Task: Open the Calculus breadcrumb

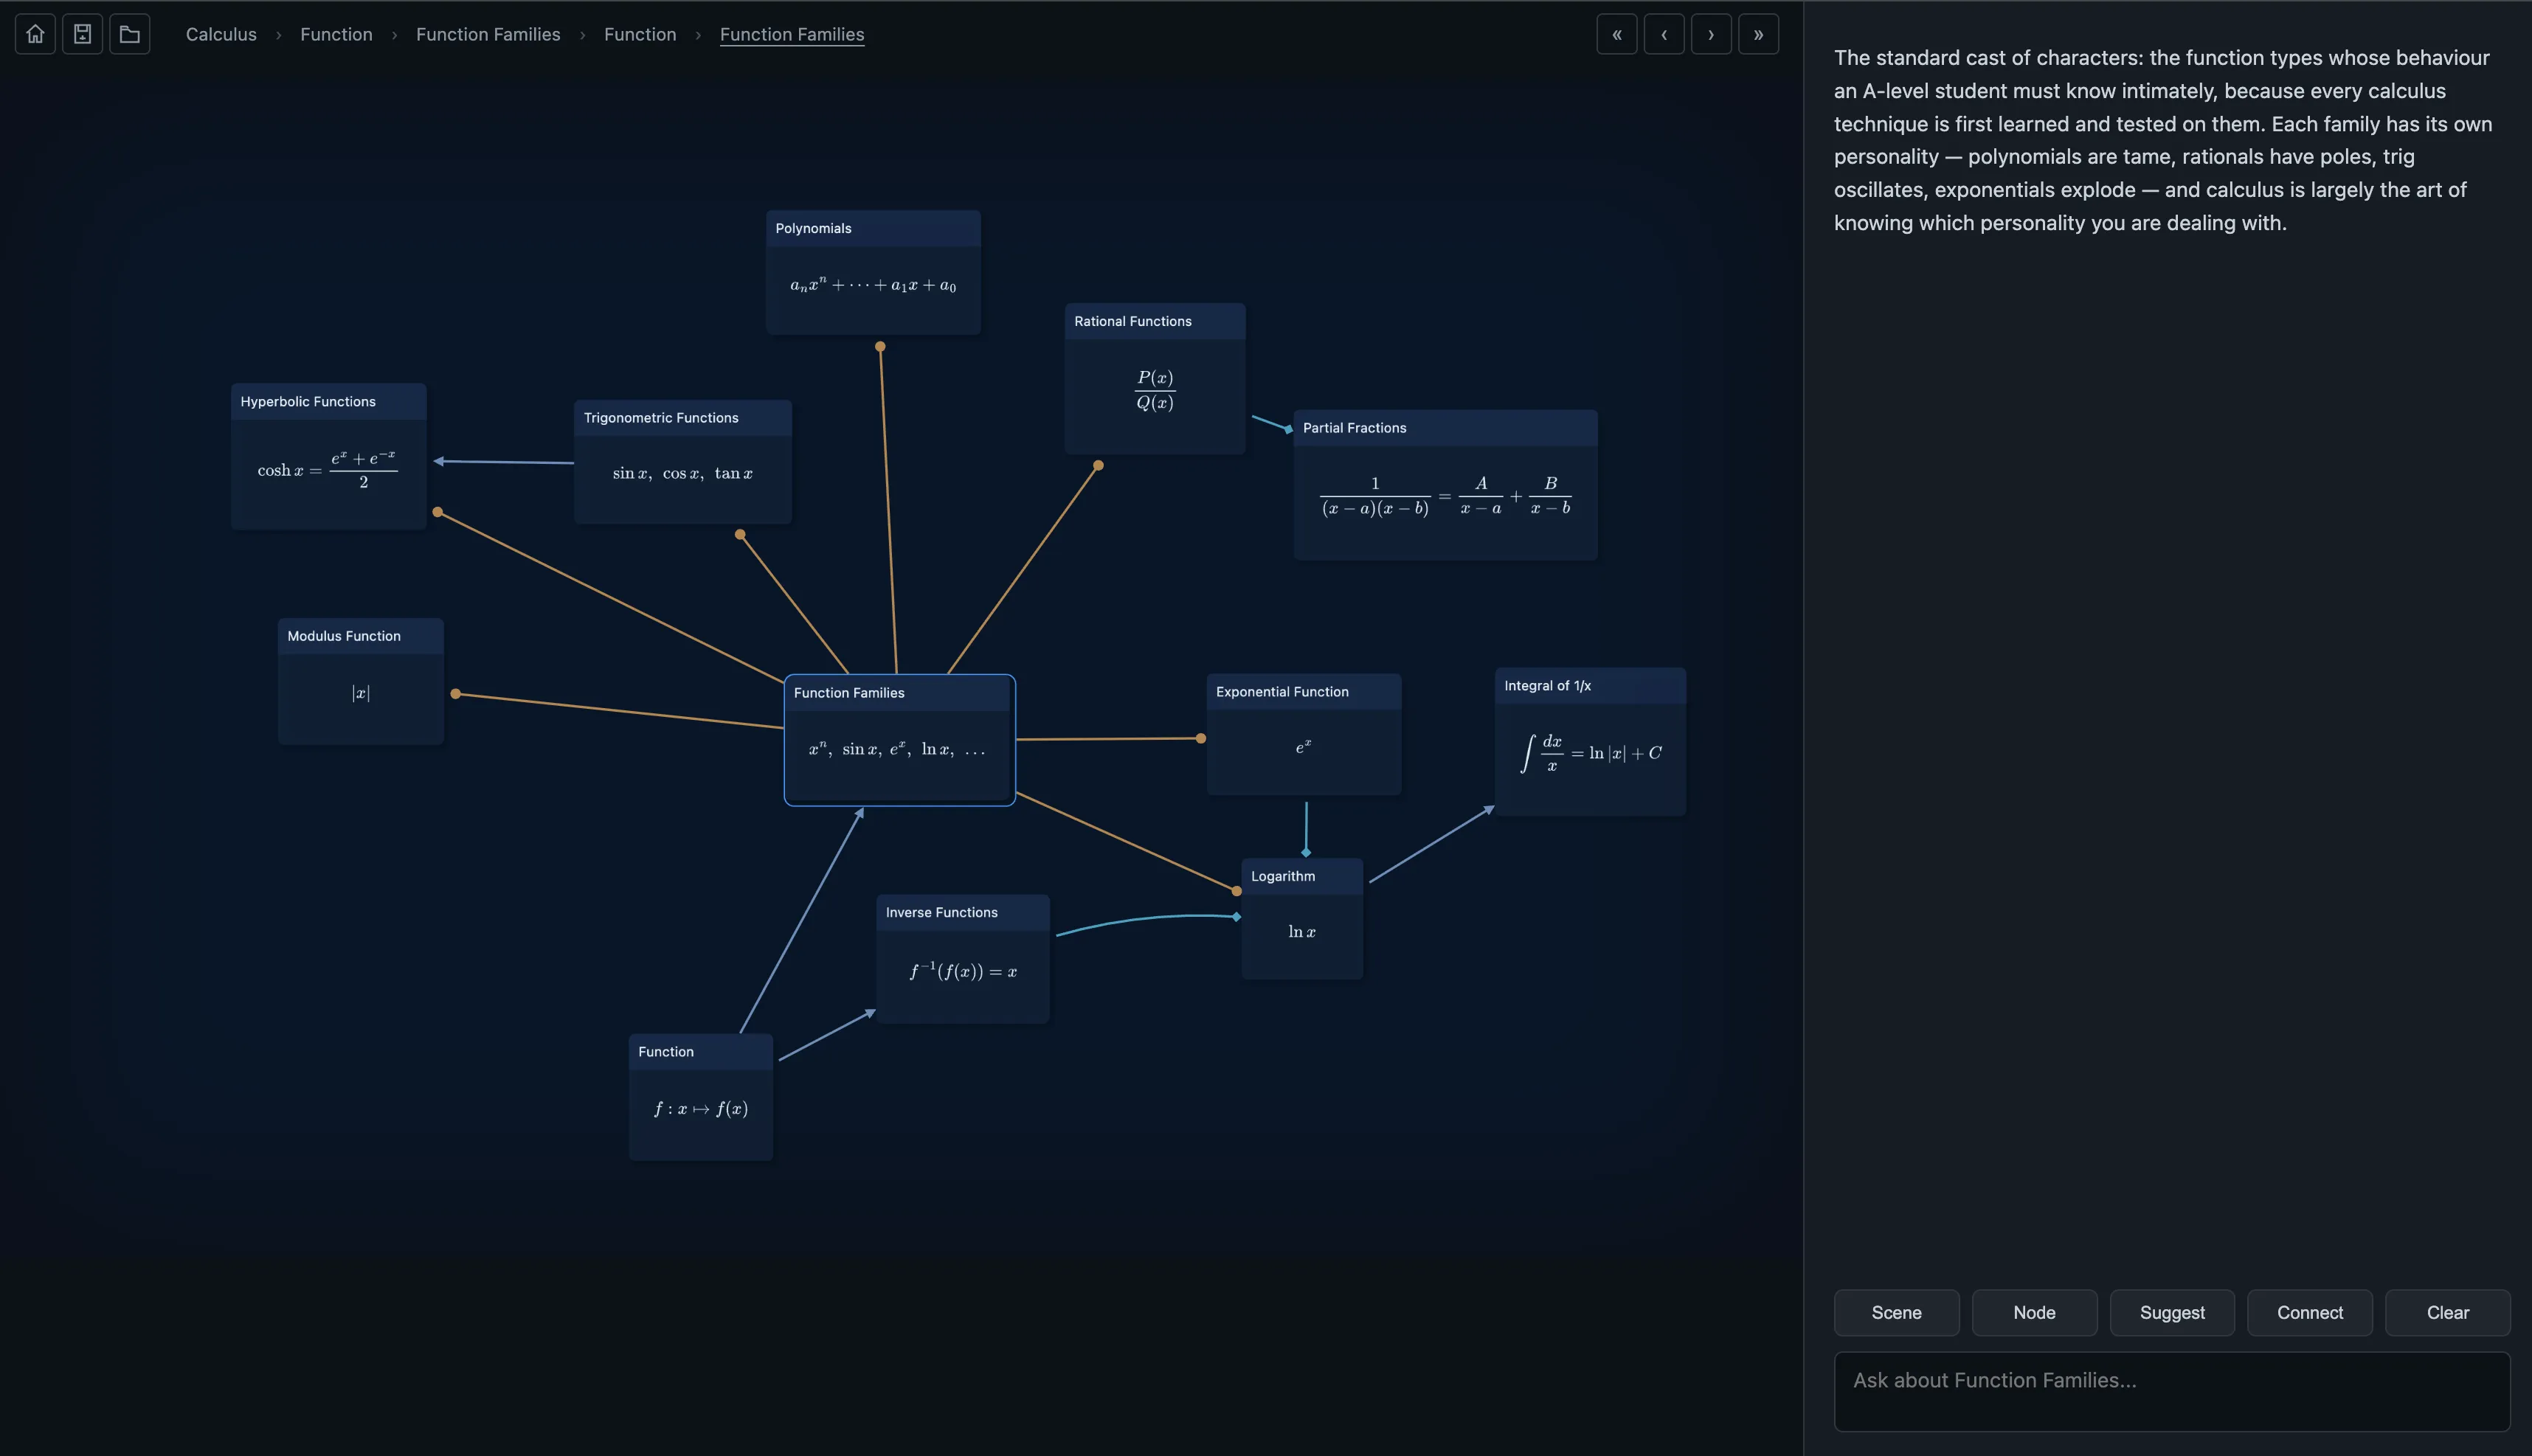Action: [x=221, y=34]
